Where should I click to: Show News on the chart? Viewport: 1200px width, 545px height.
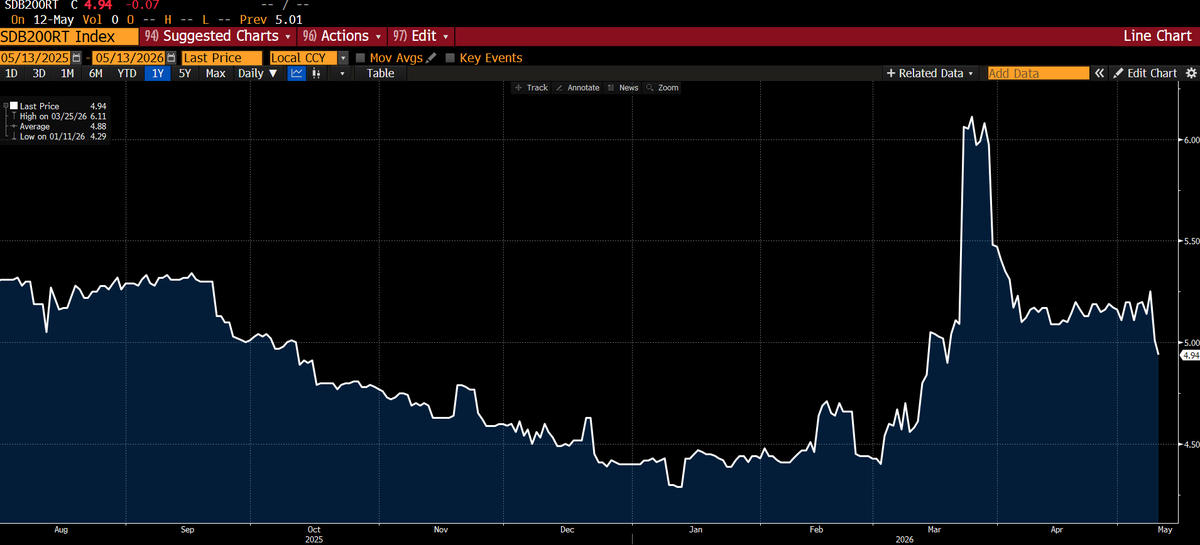(623, 88)
